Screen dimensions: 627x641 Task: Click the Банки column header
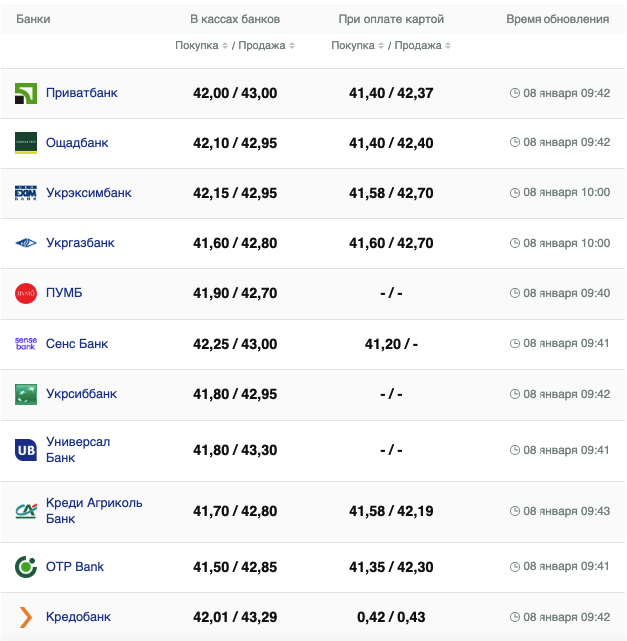(x=33, y=19)
